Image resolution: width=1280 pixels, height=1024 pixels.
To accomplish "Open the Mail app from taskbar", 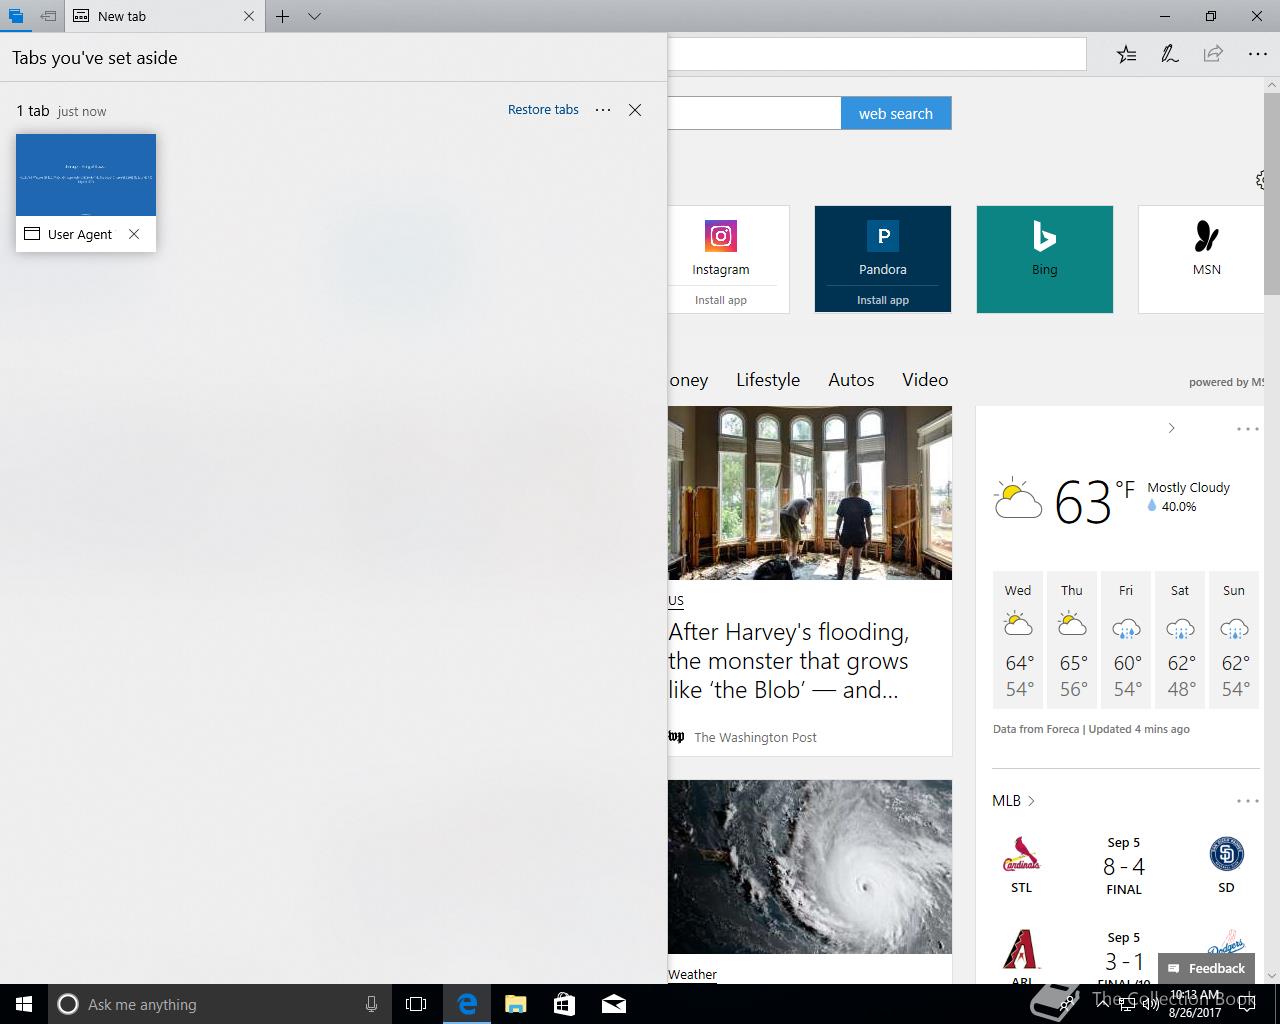I will pos(614,1004).
